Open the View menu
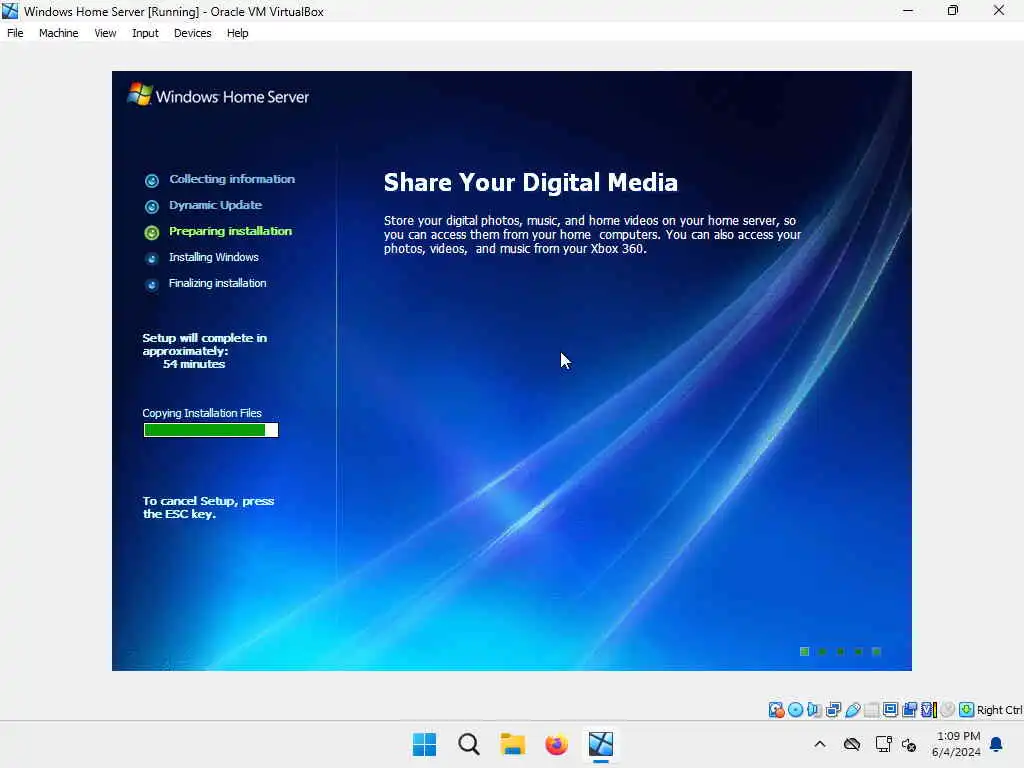Image resolution: width=1024 pixels, height=768 pixels. [x=105, y=33]
